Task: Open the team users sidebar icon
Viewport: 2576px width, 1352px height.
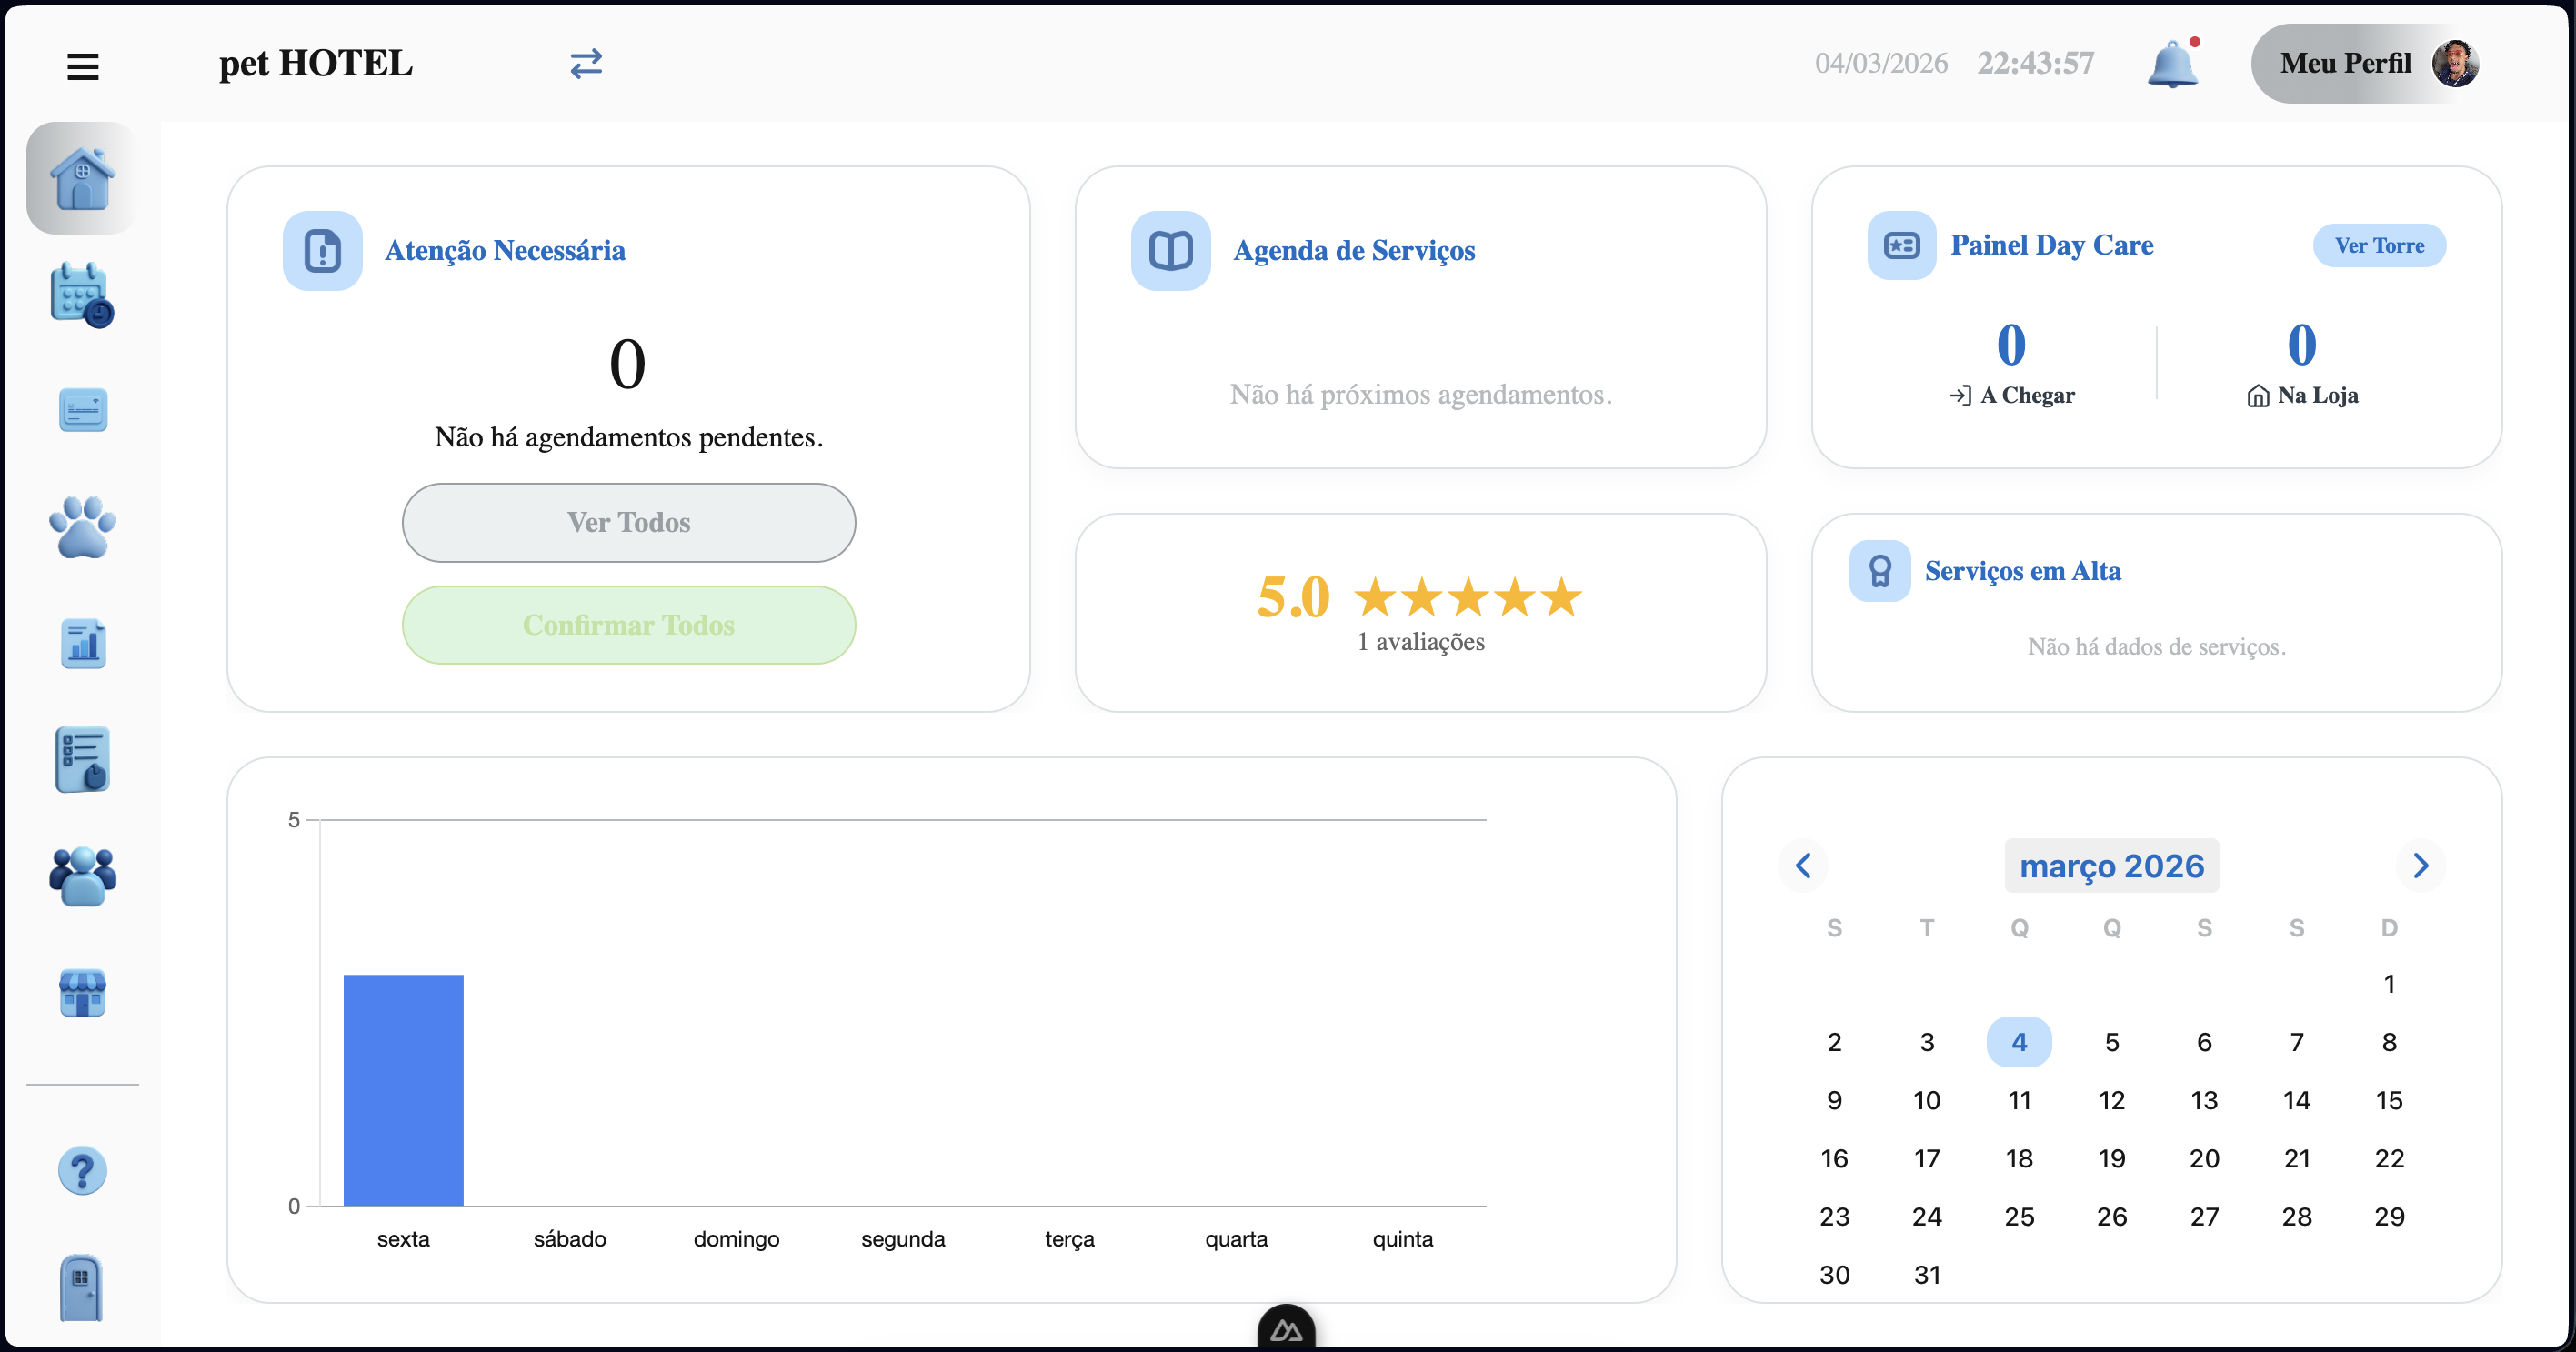Action: [x=82, y=876]
